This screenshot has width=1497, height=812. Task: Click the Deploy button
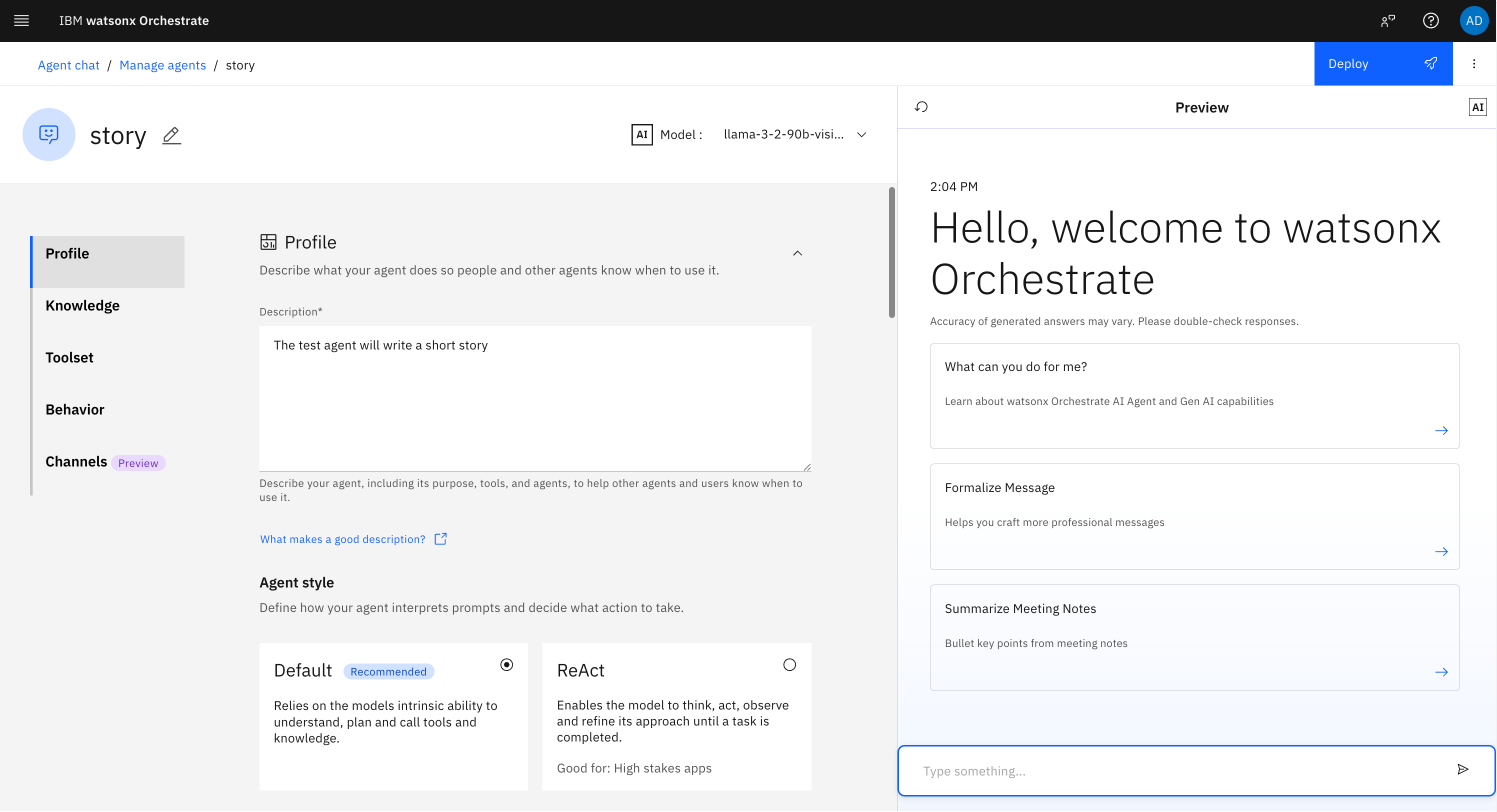(x=1383, y=64)
